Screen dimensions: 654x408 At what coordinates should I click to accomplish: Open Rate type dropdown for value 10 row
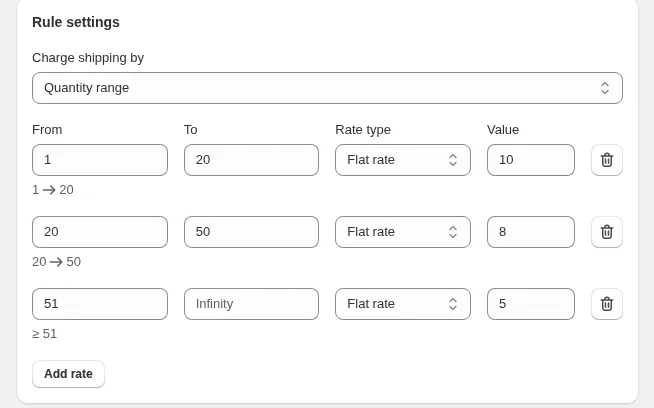(403, 160)
